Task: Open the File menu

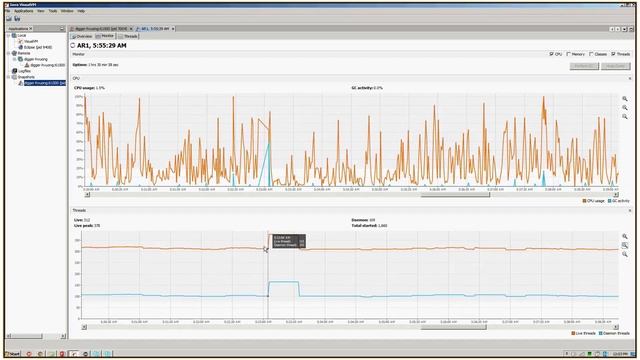Action: click(x=8, y=11)
